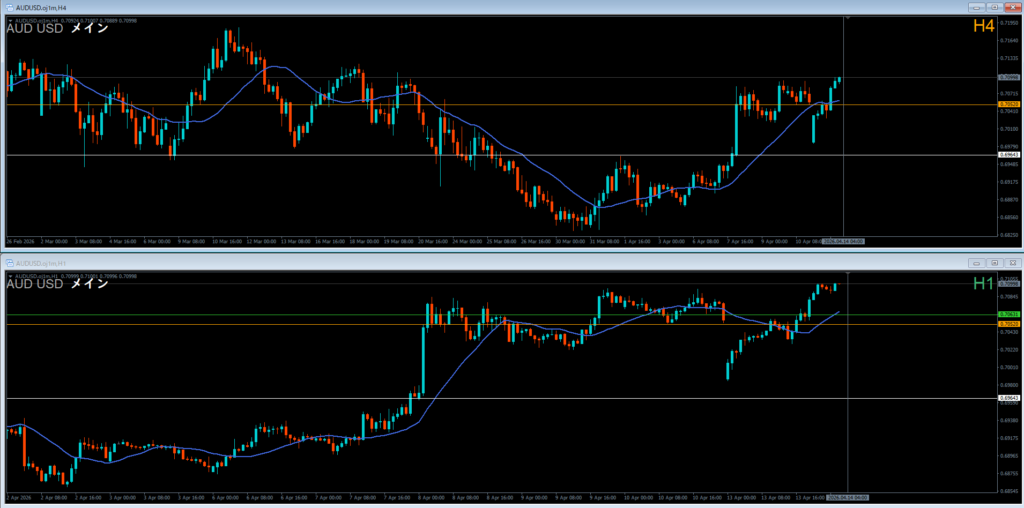Click the highlighted crosshair date label in H1 chart
Viewport: 1024px width, 508px height.
click(847, 498)
